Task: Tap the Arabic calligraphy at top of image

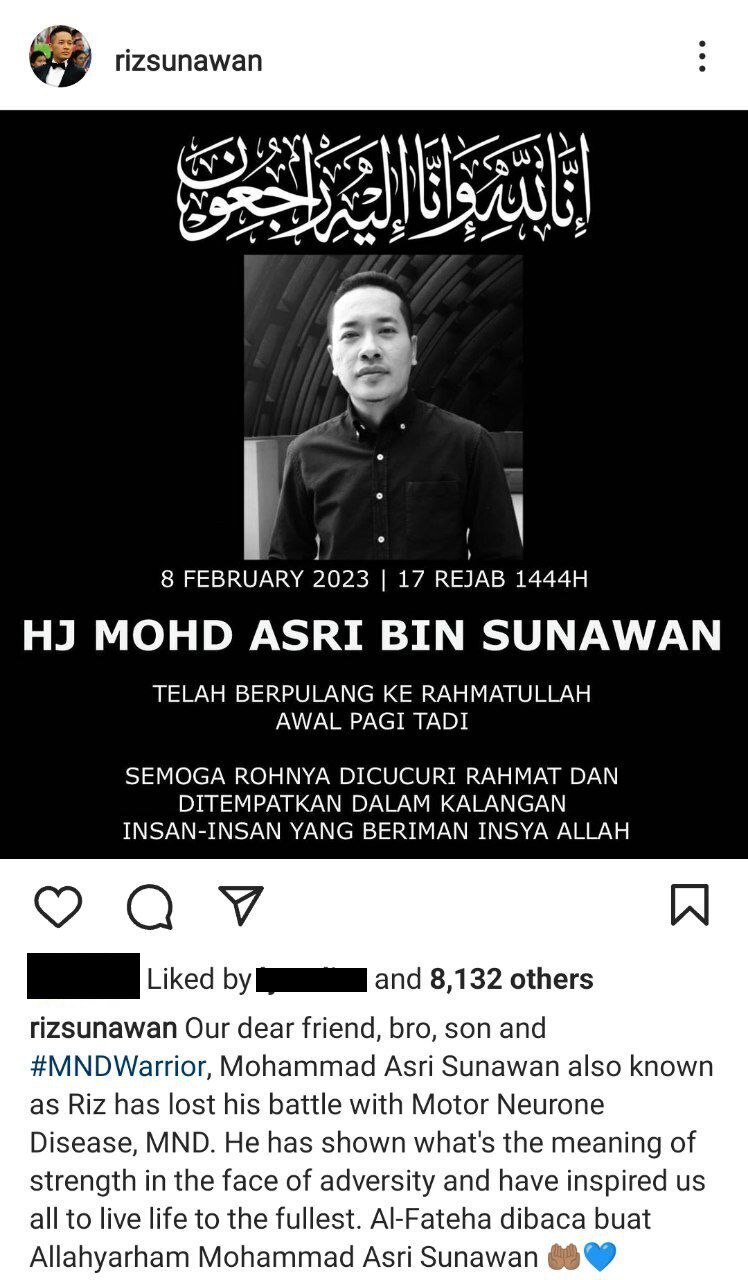Action: click(x=384, y=182)
